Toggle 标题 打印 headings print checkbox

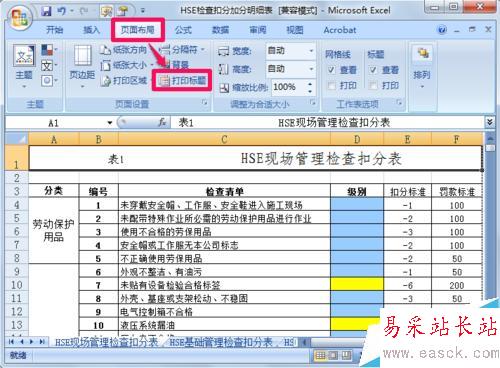(x=373, y=86)
